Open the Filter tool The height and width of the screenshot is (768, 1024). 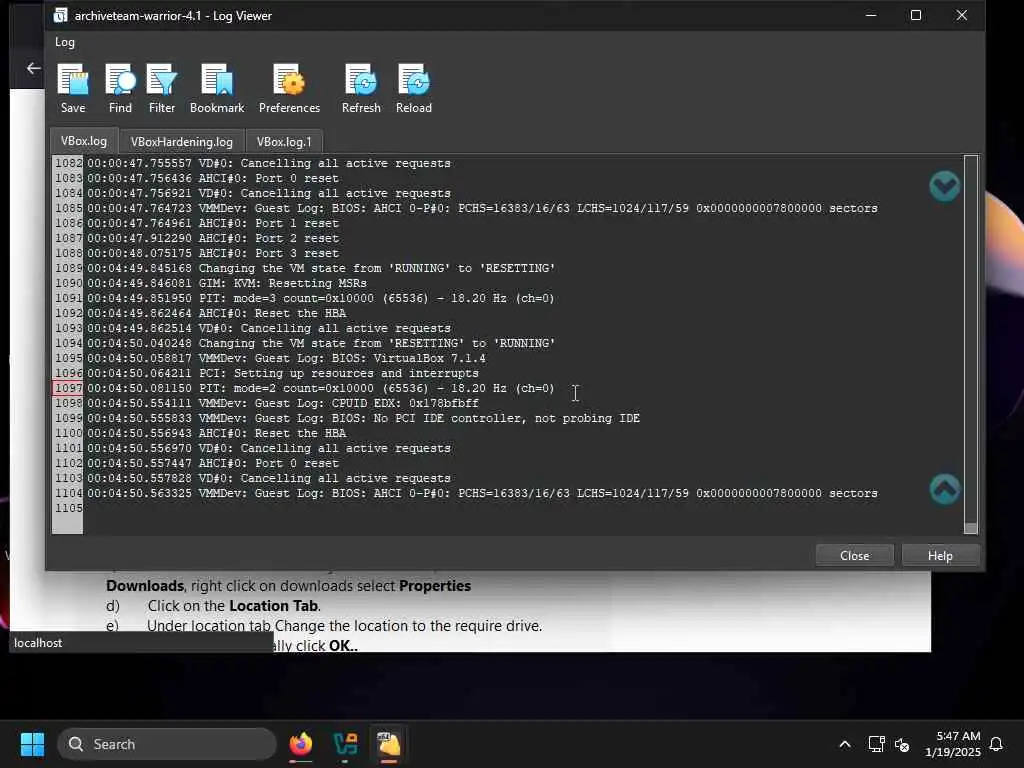(x=162, y=88)
